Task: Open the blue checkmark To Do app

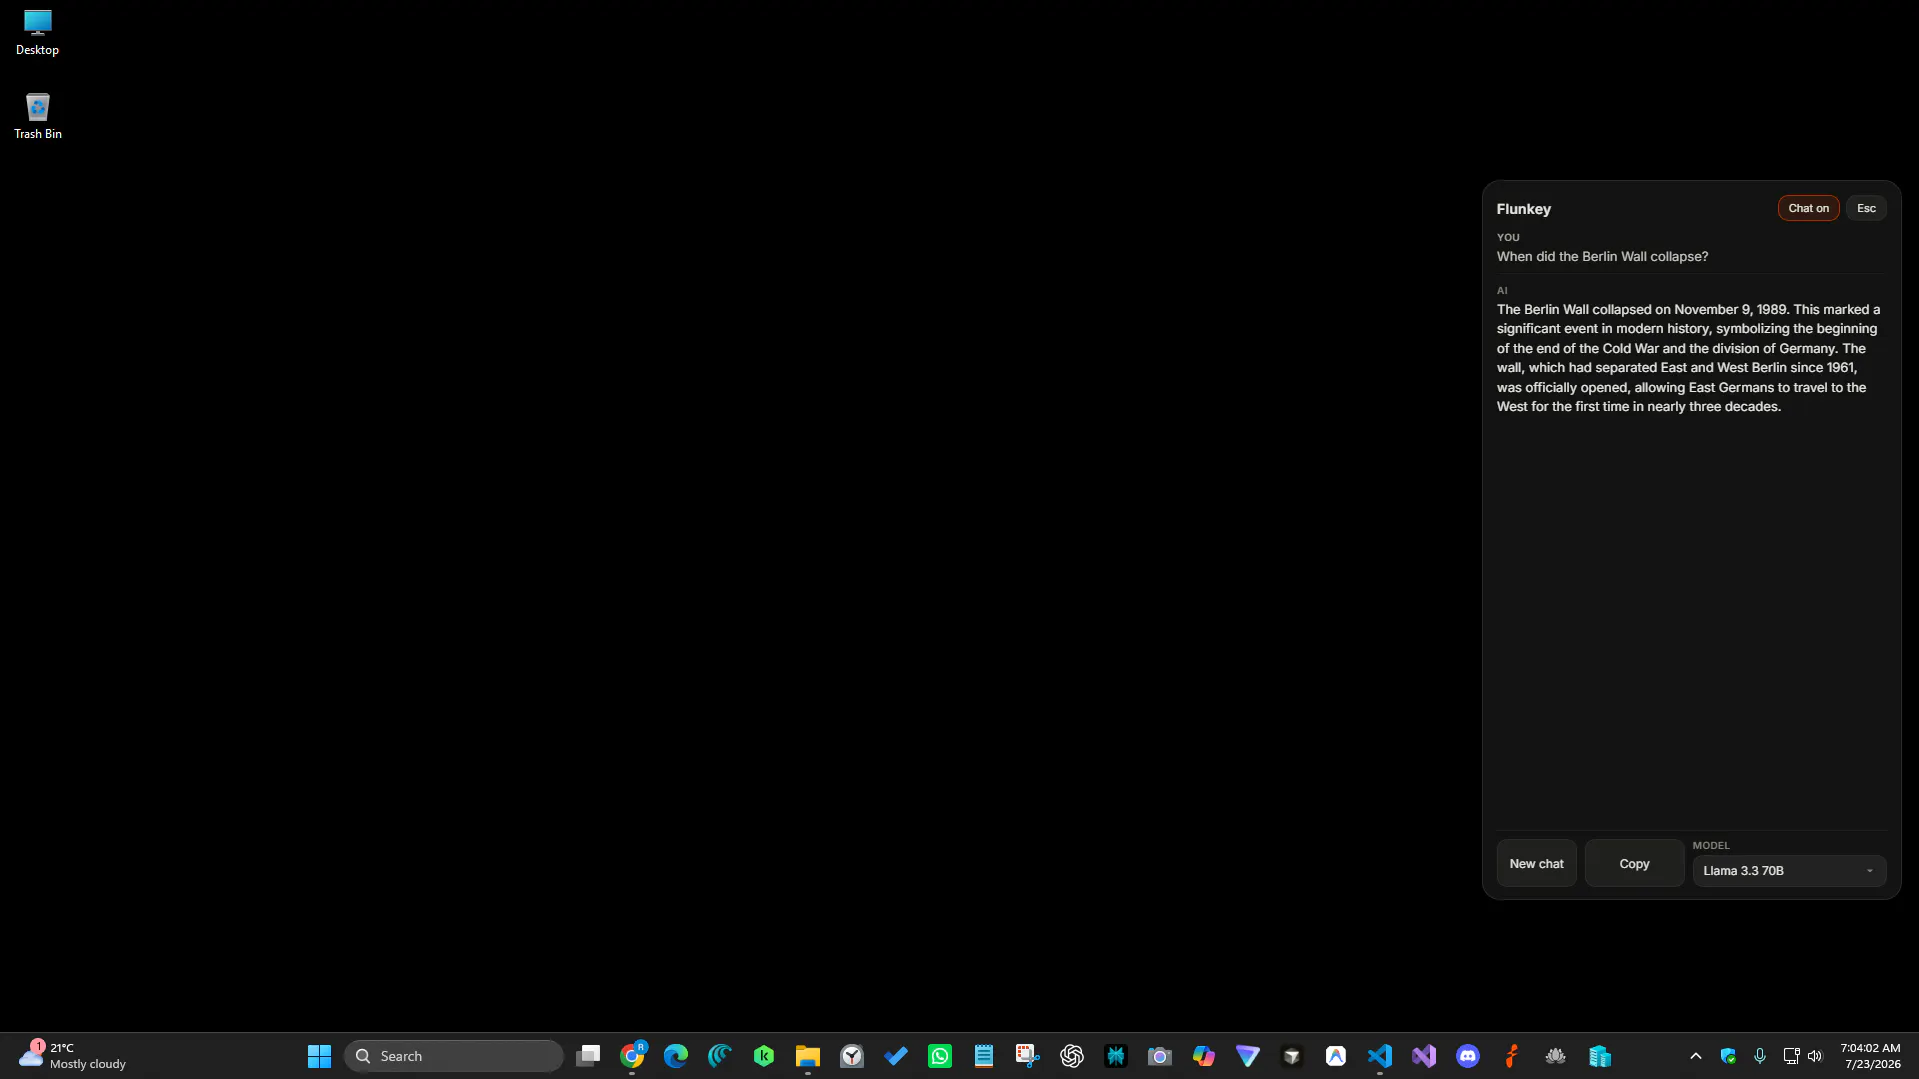Action: coord(896,1056)
